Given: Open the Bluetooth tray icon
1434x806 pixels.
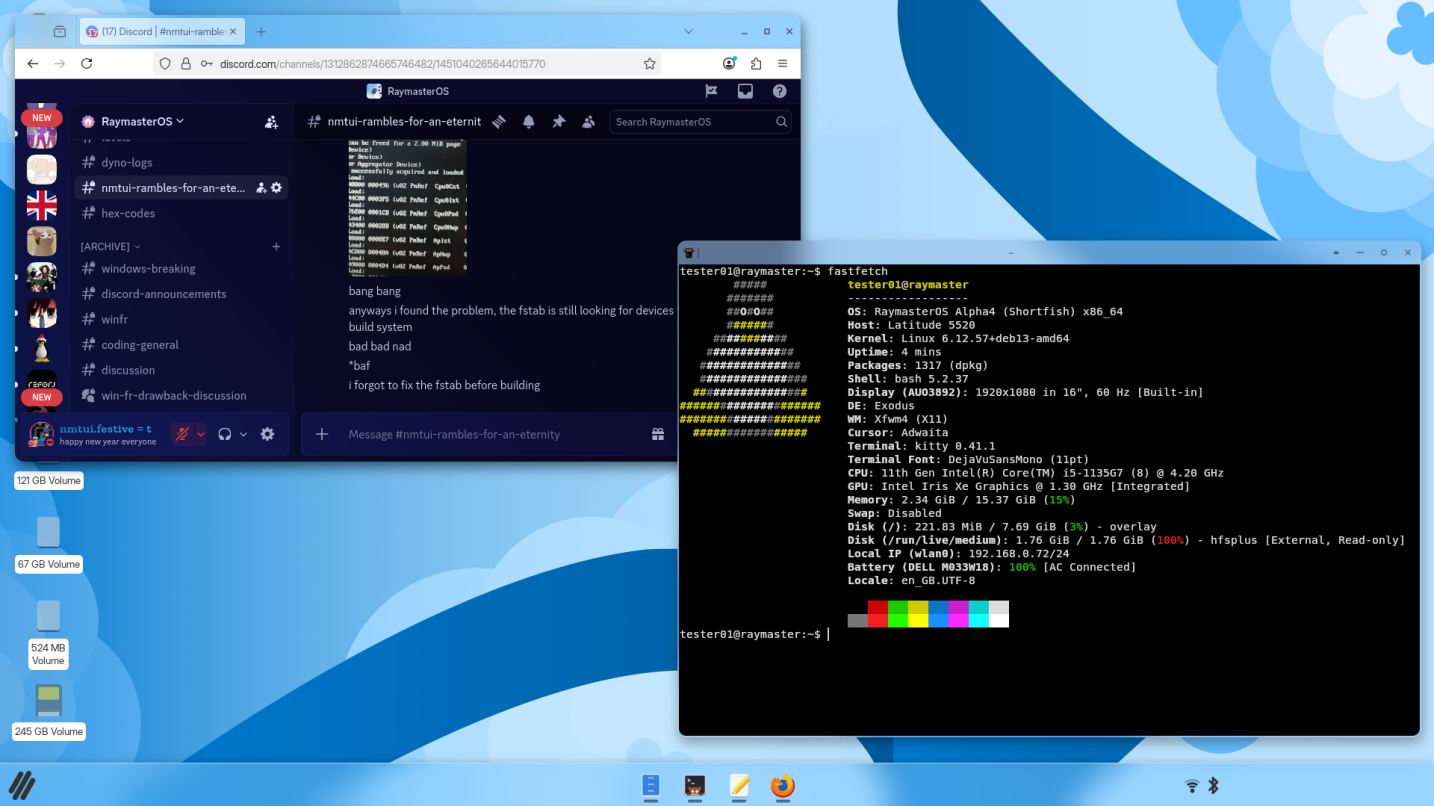Looking at the screenshot, I should pyautogui.click(x=1213, y=786).
